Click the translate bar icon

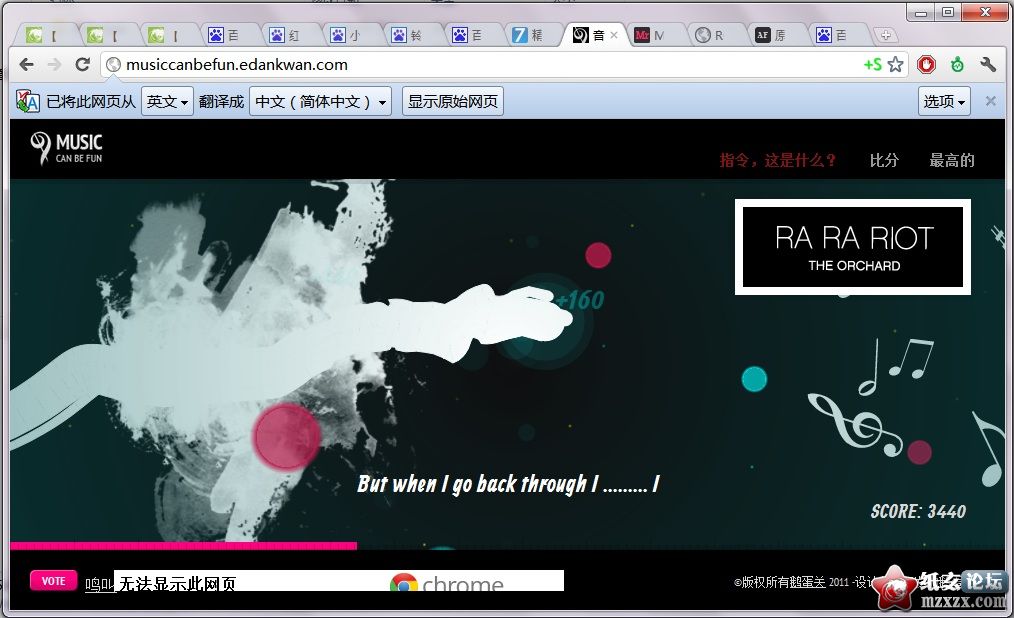coord(27,101)
